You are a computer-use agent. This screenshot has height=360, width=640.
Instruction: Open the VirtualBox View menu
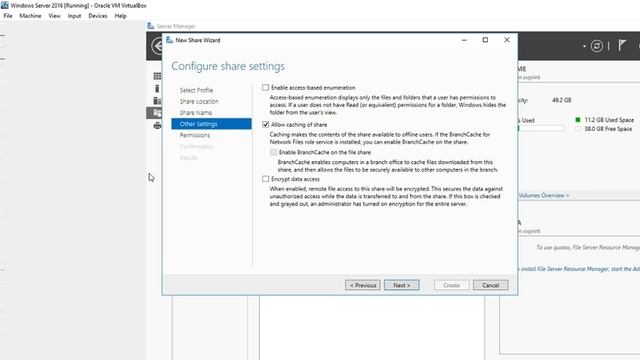coord(54,16)
